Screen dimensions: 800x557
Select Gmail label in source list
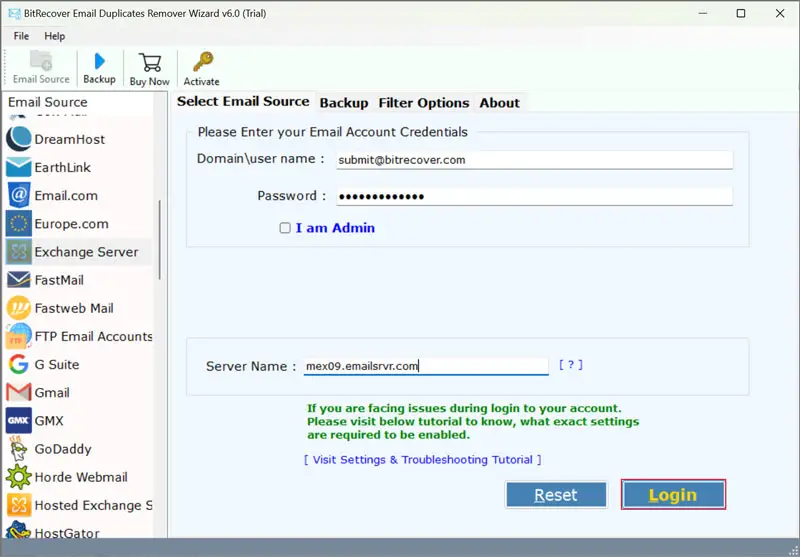[52, 392]
